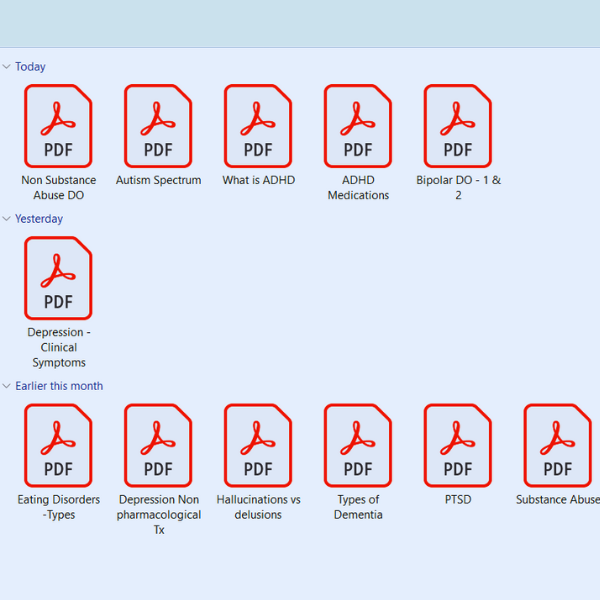Collapse the Yesterday group chevron
The width and height of the screenshot is (600, 600).
pos(6,219)
